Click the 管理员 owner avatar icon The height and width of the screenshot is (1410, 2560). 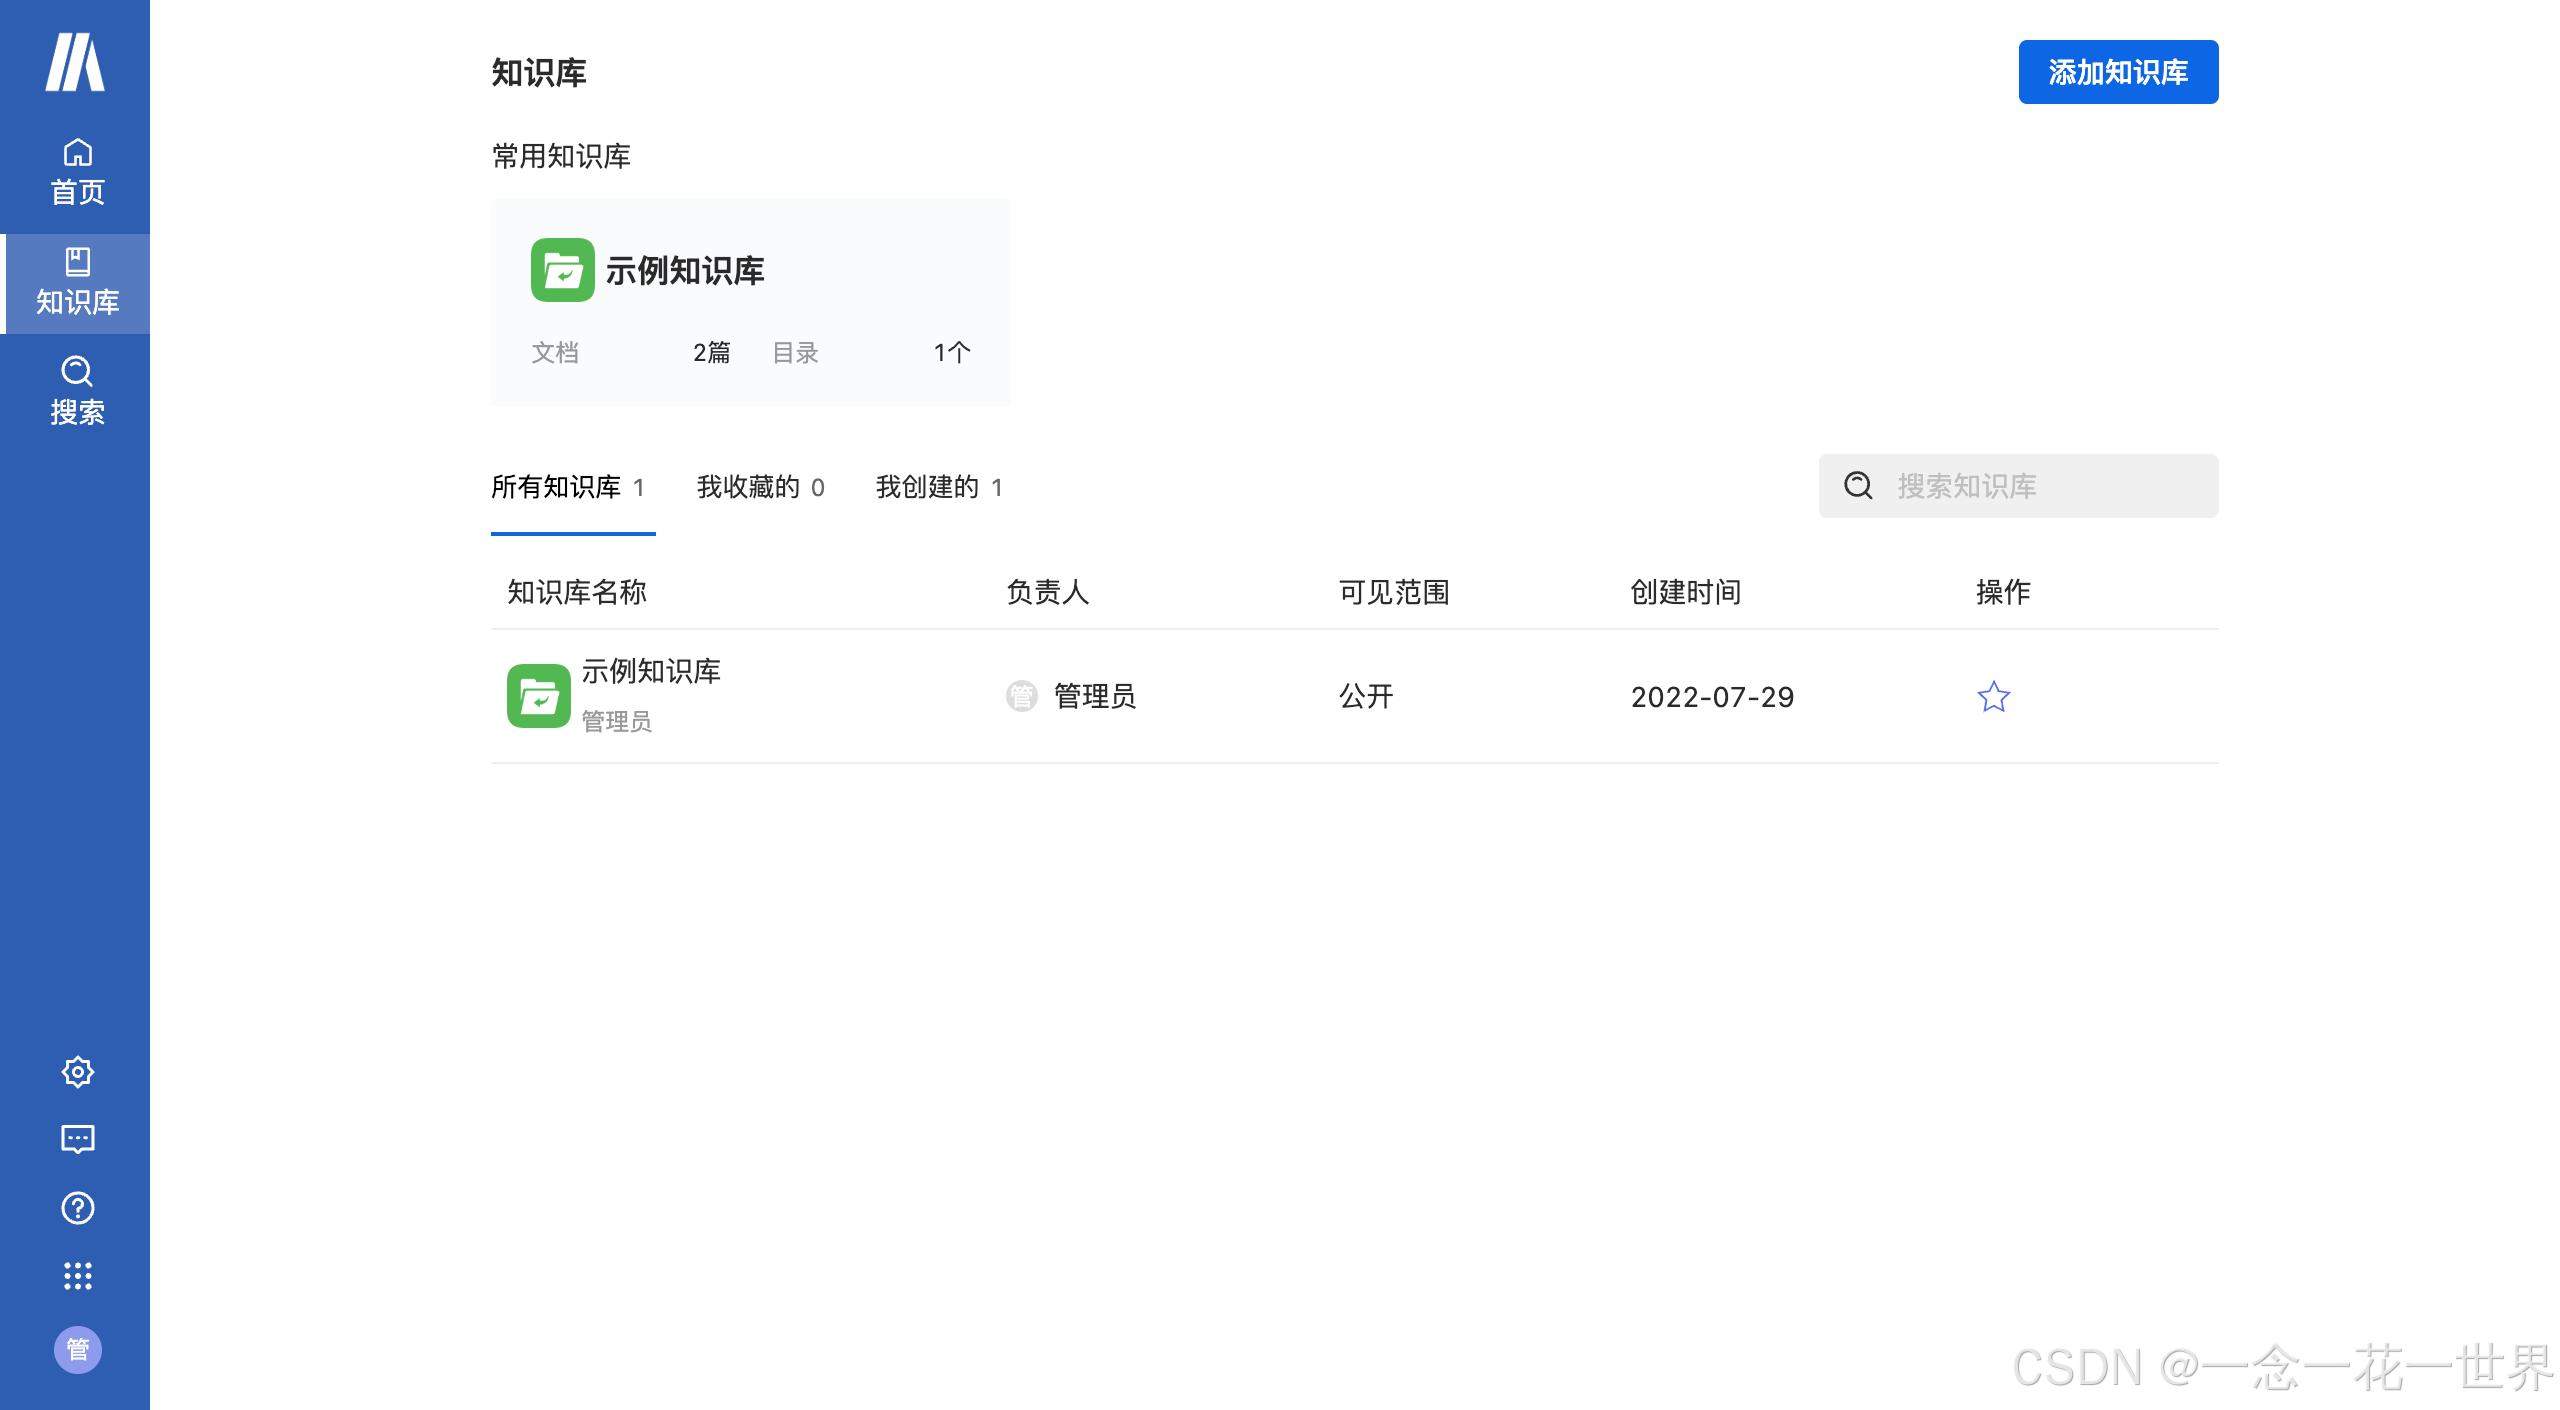point(1022,696)
